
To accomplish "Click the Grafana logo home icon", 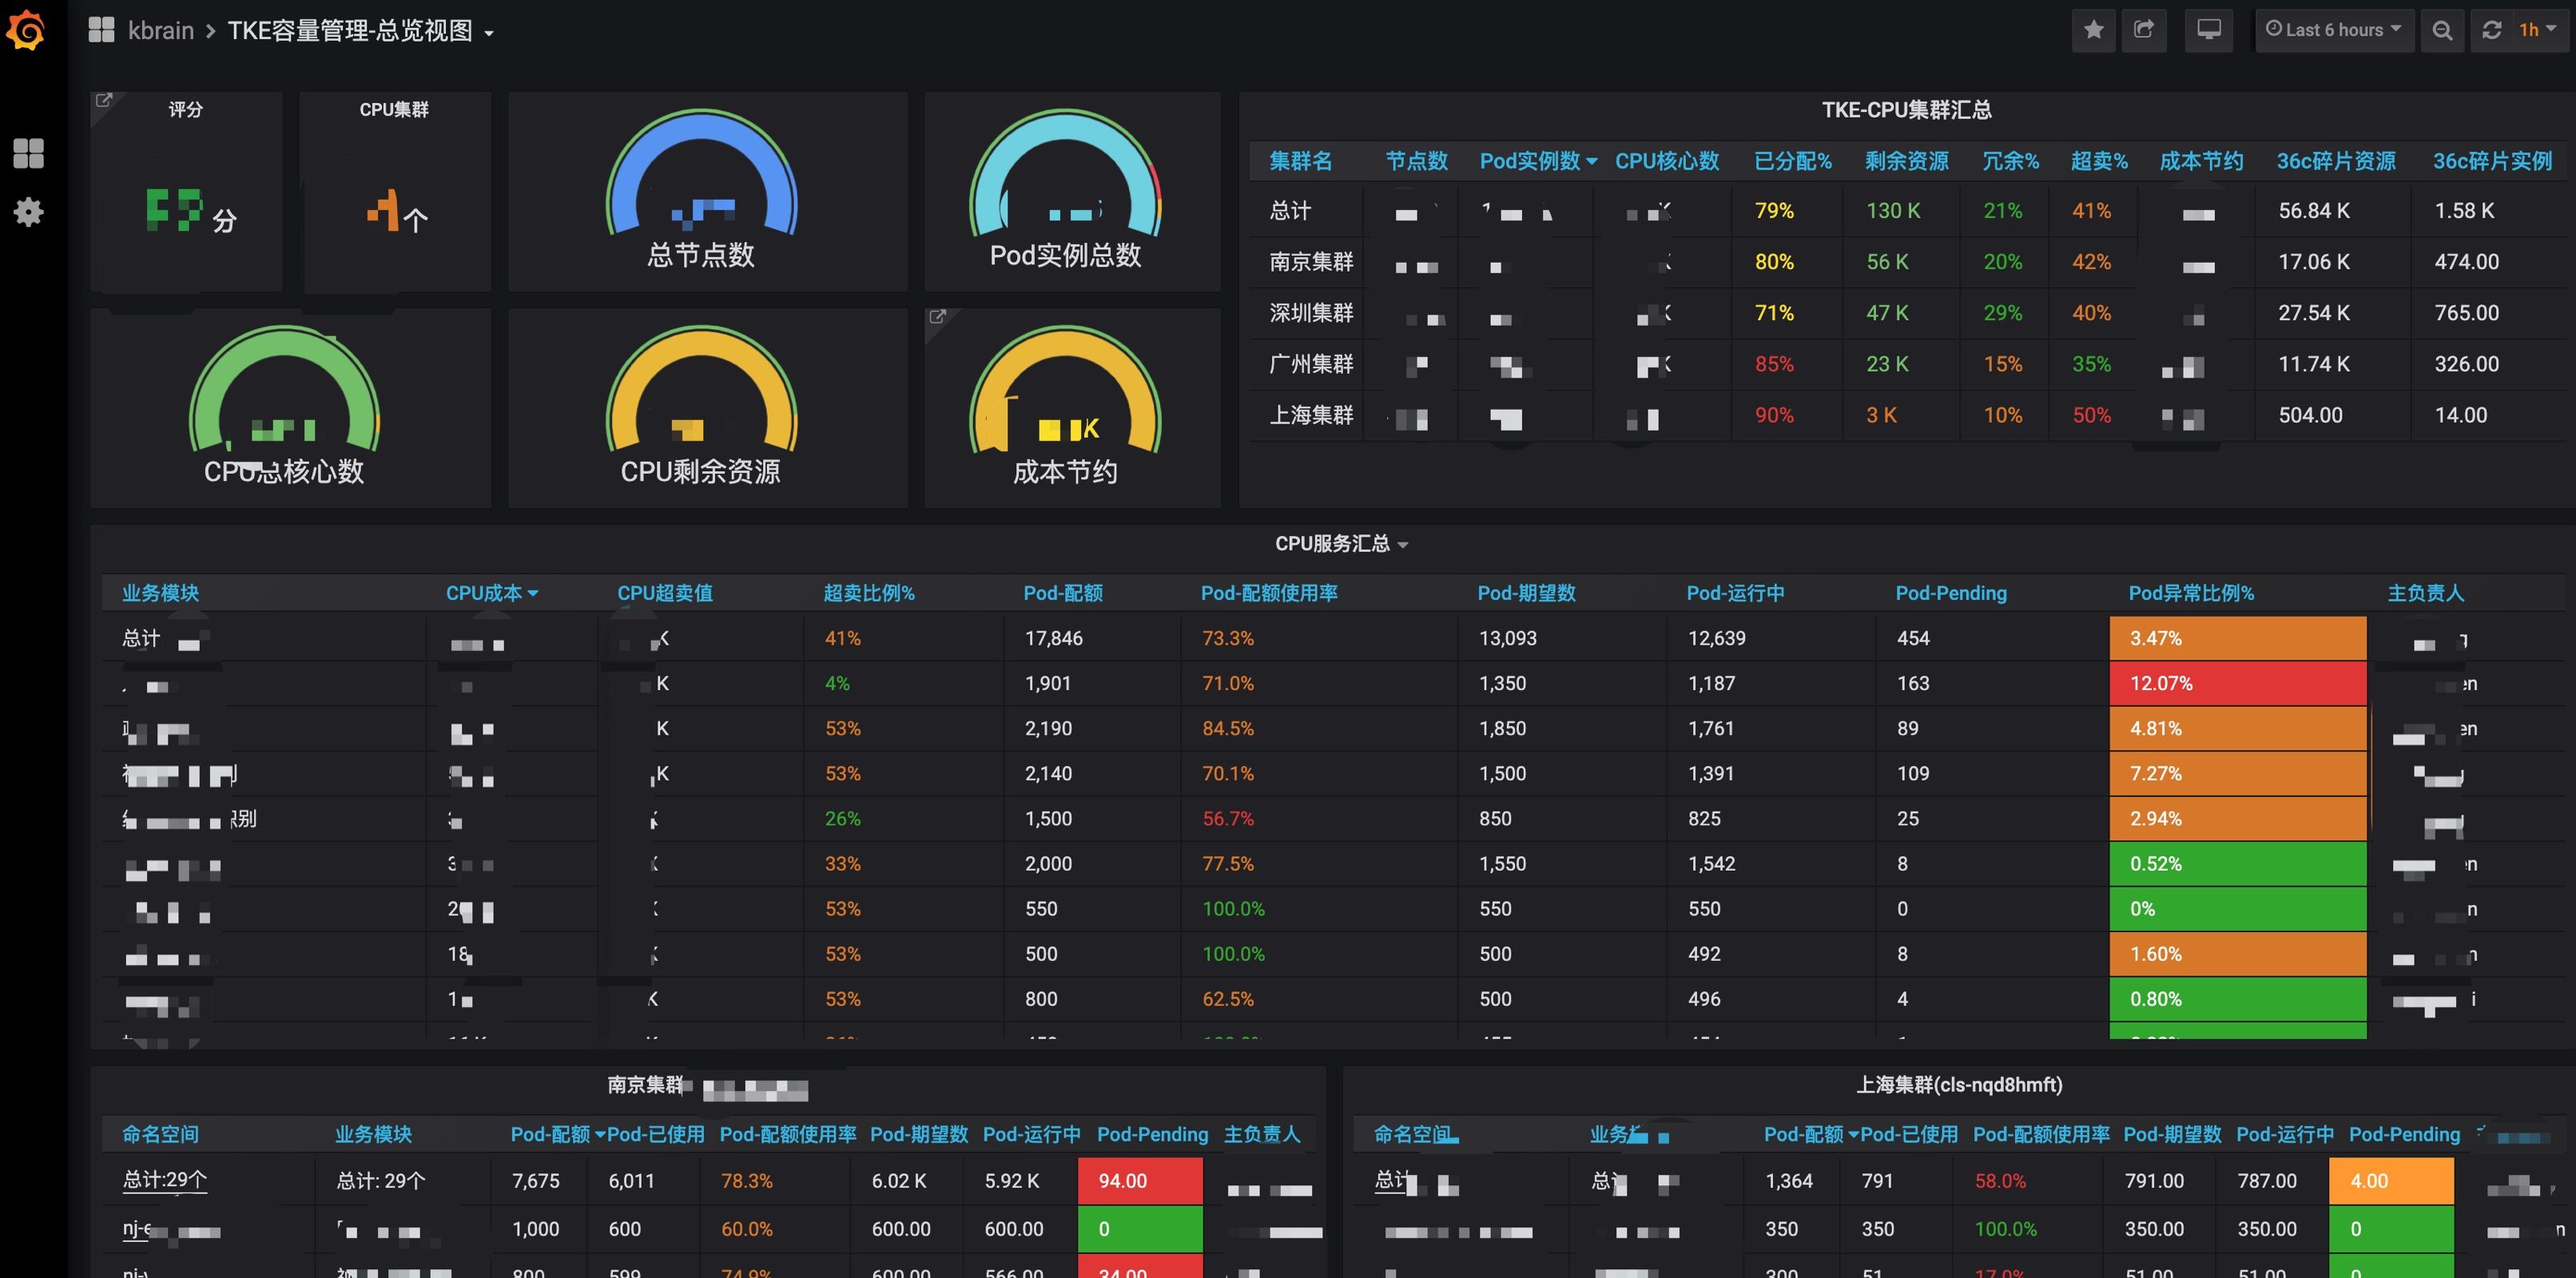I will pyautogui.click(x=26, y=30).
